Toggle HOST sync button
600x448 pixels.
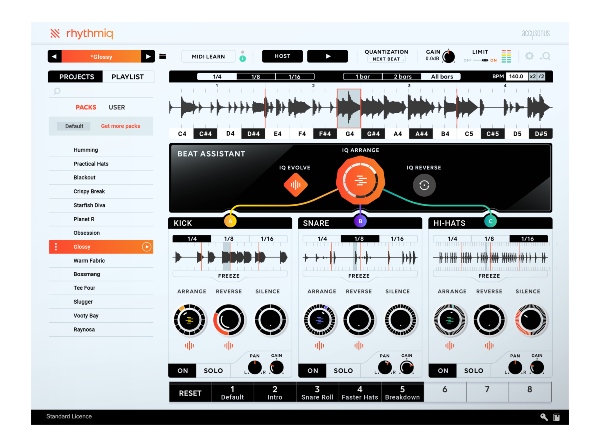pos(282,56)
